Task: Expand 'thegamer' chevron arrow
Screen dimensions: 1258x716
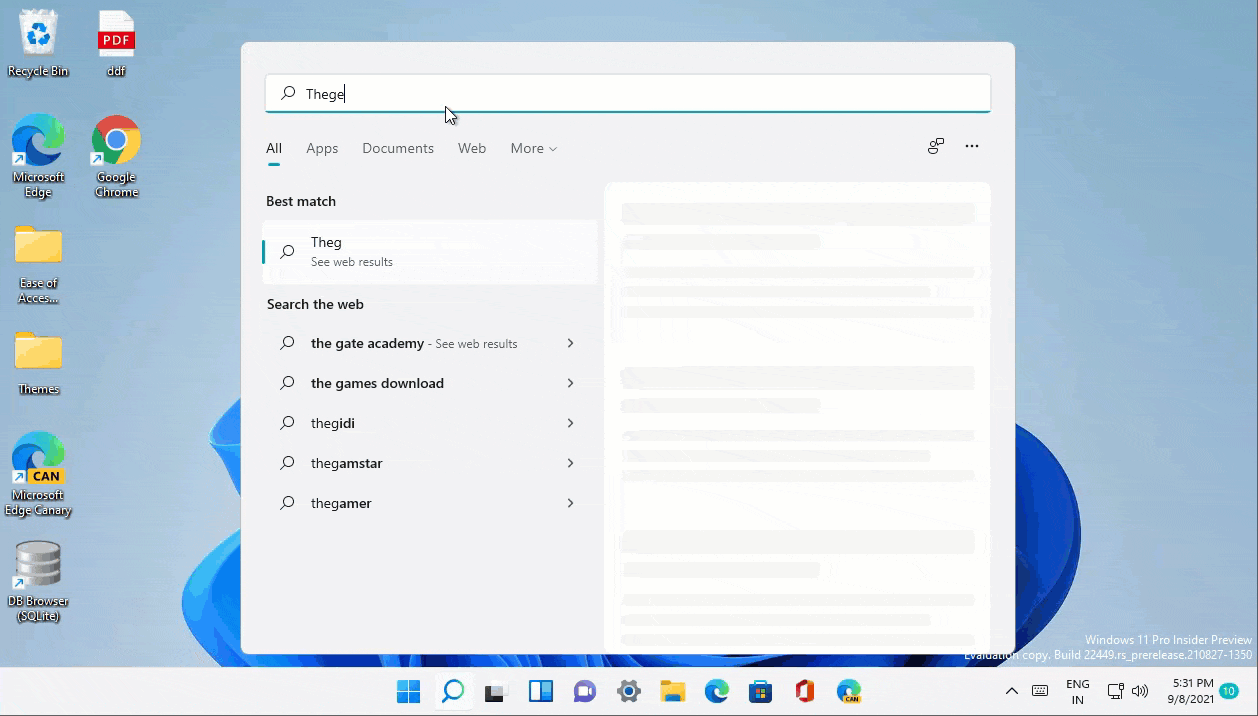Action: click(x=570, y=503)
